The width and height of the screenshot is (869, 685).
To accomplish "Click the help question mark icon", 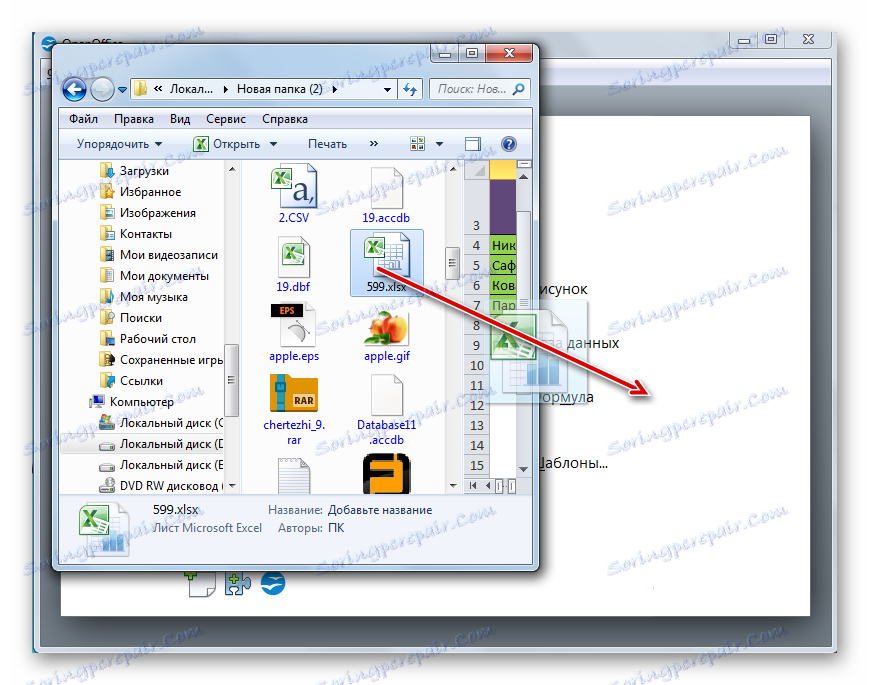I will pyautogui.click(x=509, y=144).
